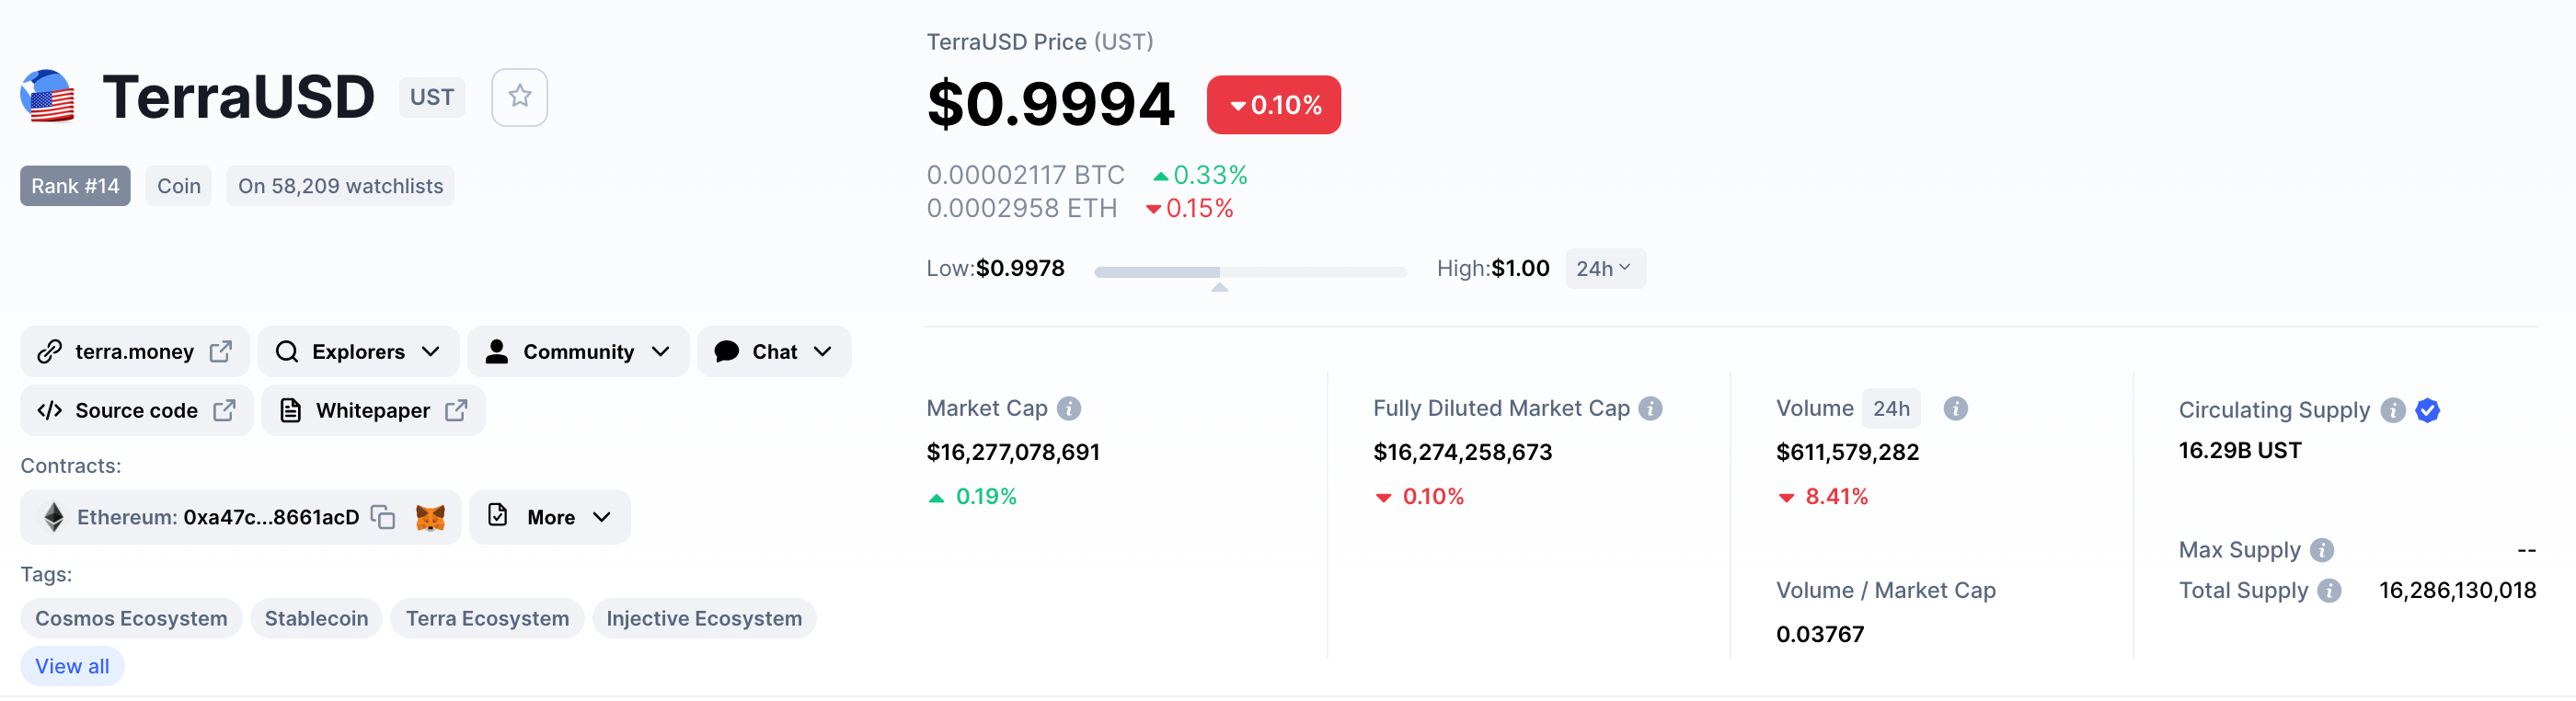This screenshot has width=2576, height=701.
Task: Click the market cap 0.19% increase
Action: tap(972, 496)
